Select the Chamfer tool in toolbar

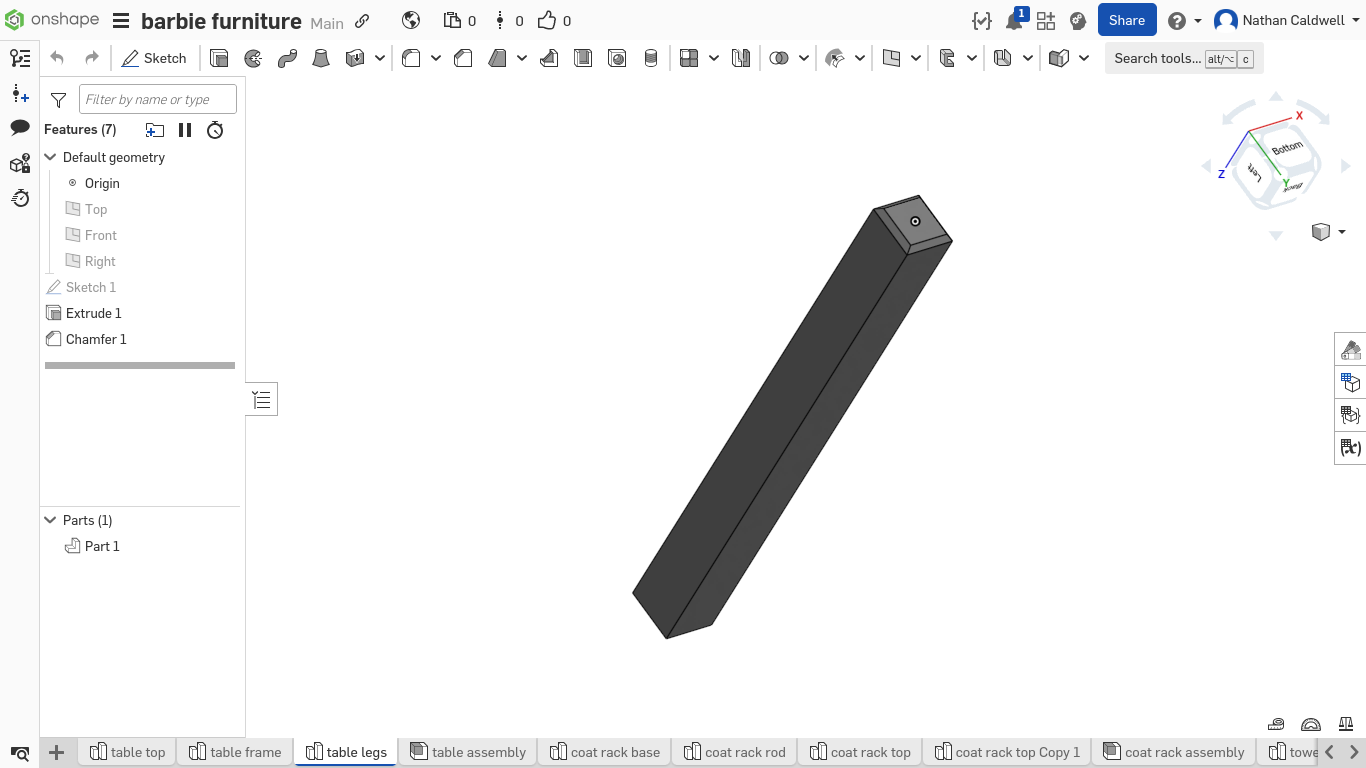tap(463, 58)
